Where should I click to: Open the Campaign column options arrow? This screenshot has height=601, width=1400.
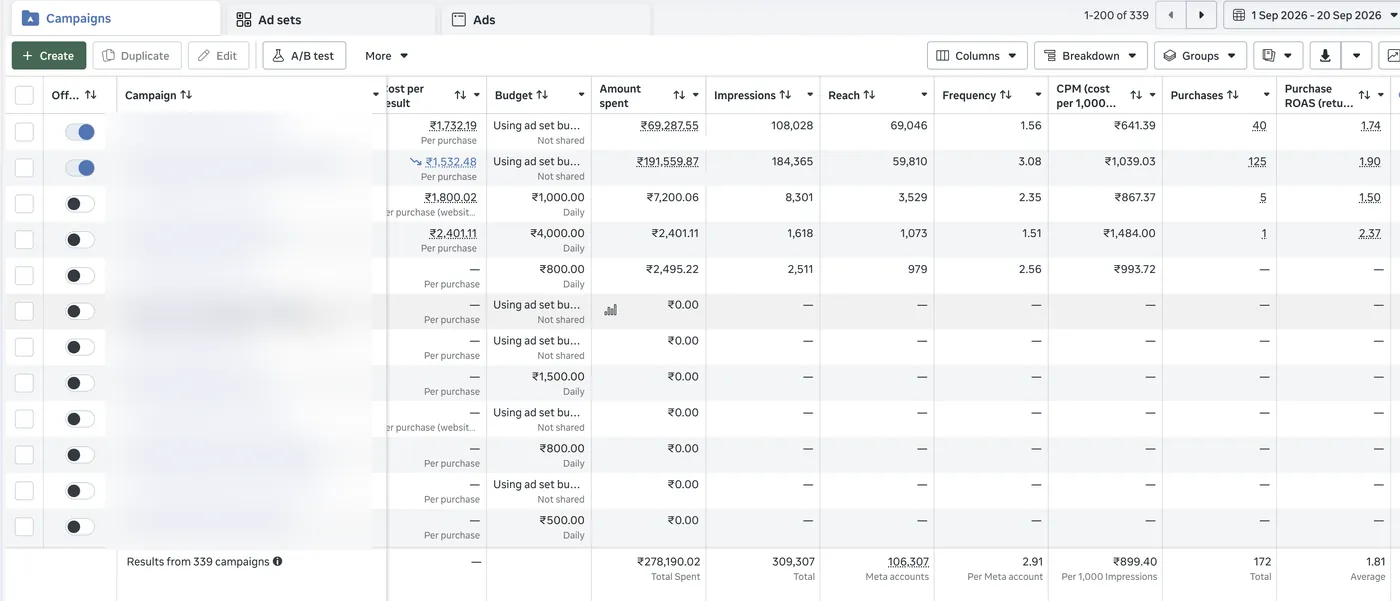click(x=376, y=95)
